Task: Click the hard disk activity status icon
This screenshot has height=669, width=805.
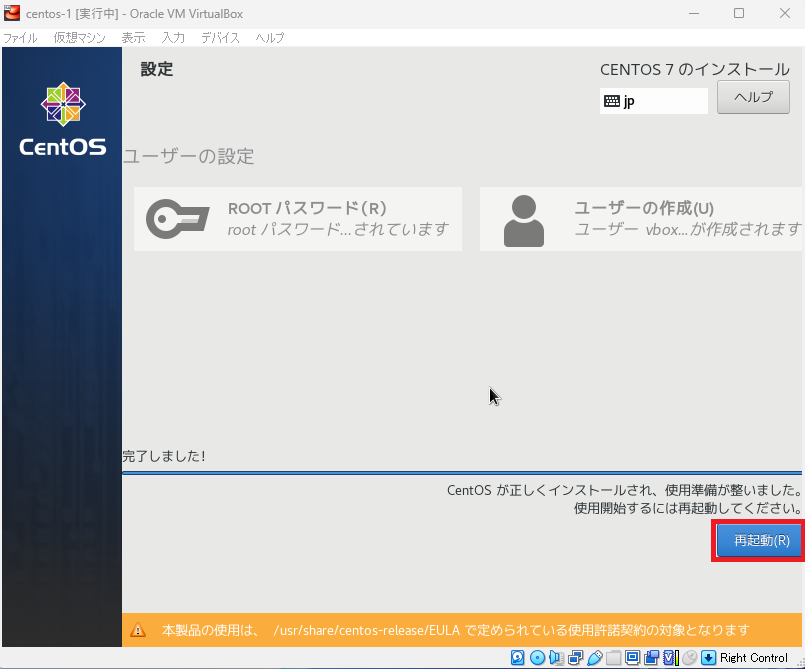Action: point(518,658)
